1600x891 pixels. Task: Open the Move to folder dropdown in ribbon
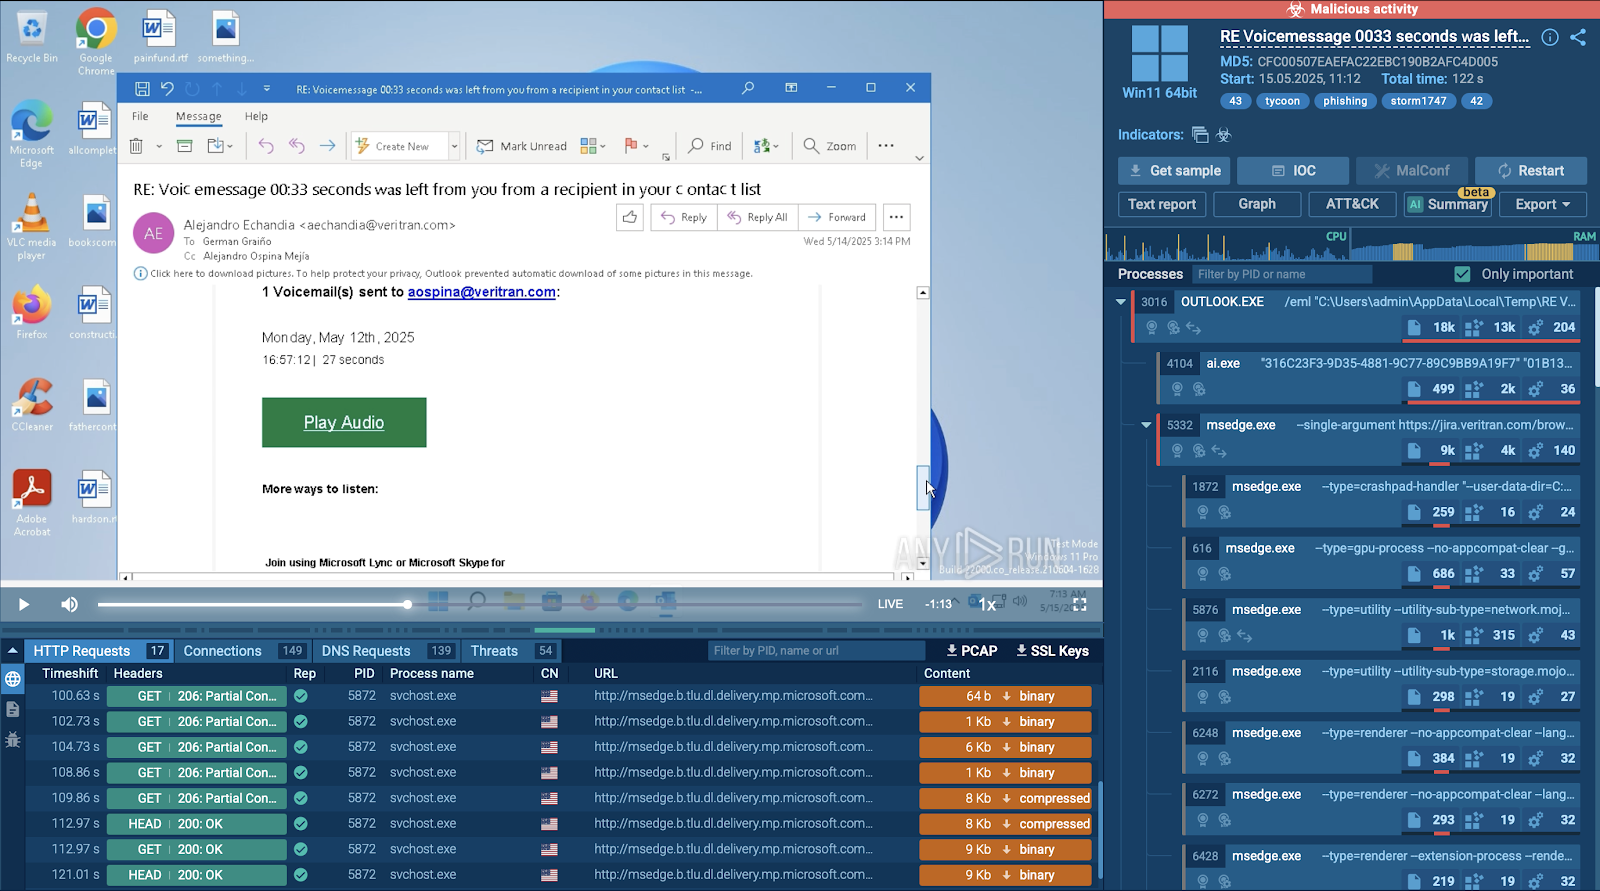coord(219,146)
